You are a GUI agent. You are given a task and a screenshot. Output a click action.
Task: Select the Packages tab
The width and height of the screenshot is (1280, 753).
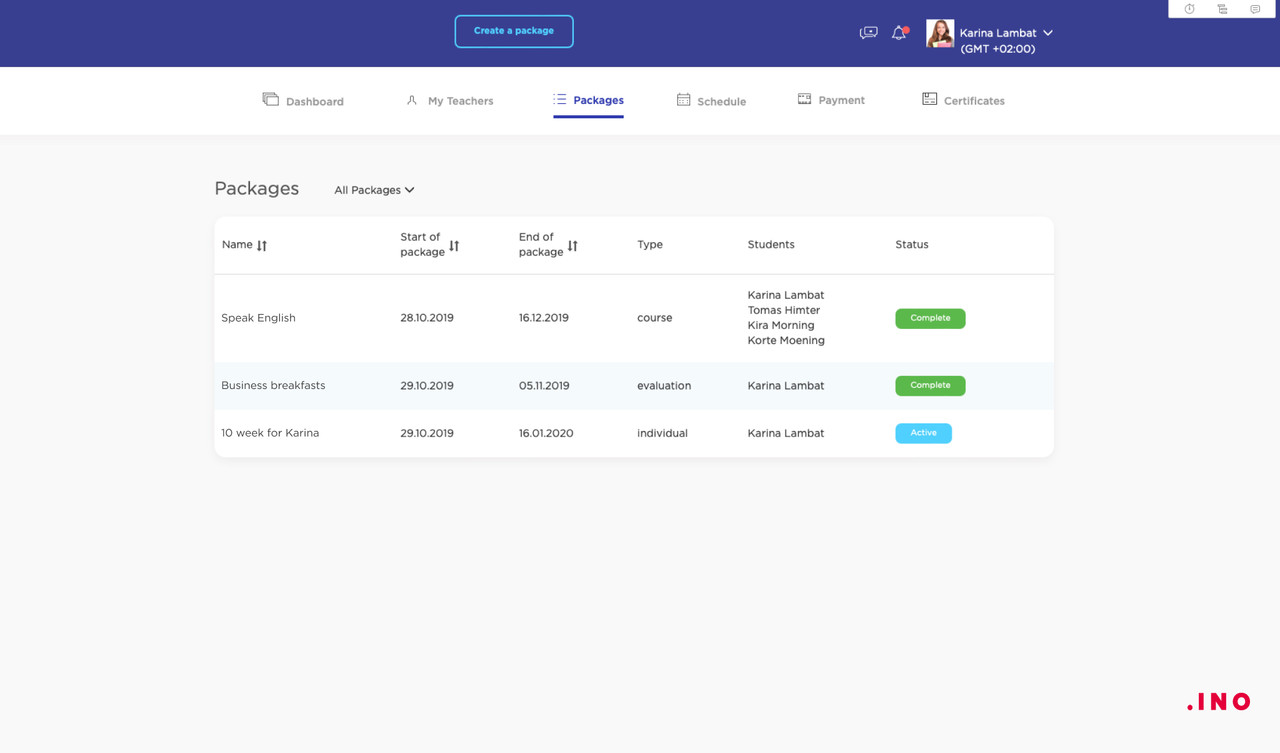(588, 100)
